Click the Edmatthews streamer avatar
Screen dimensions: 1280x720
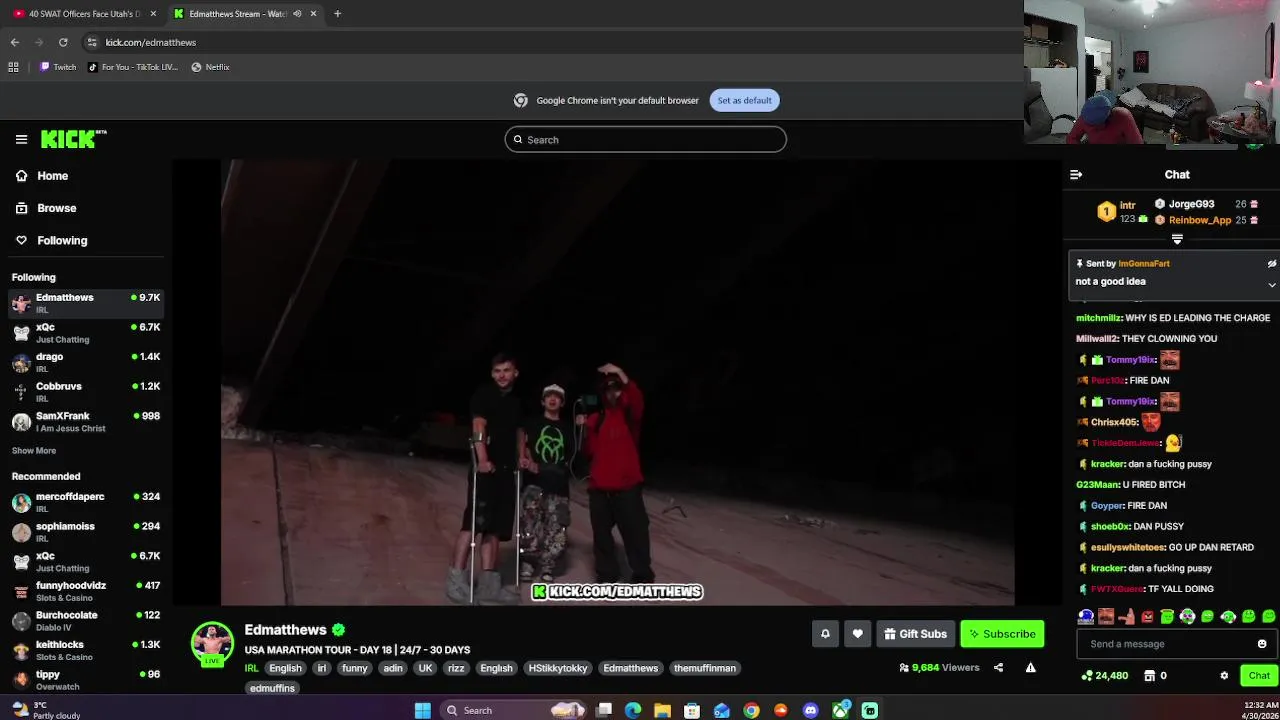212,643
